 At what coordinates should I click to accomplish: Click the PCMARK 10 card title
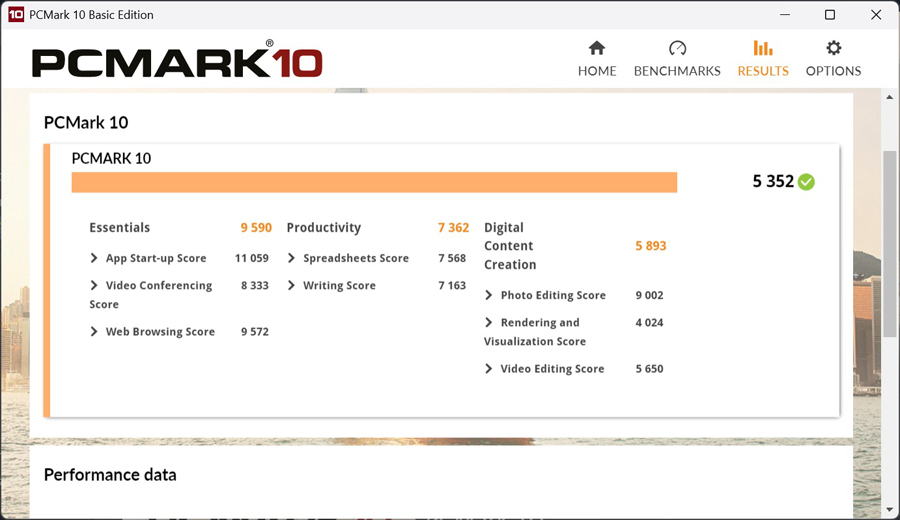pos(111,158)
